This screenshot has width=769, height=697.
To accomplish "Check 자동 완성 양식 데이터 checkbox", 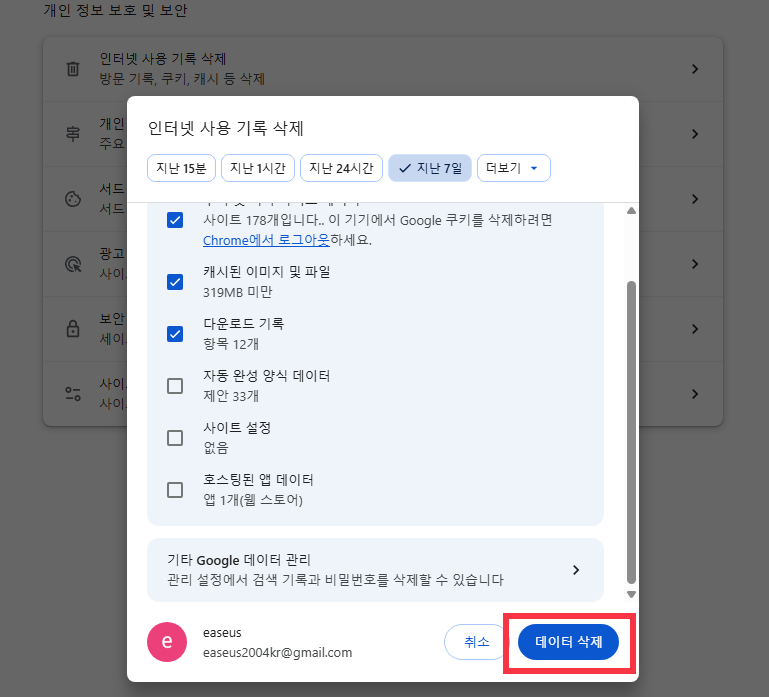I will (175, 386).
